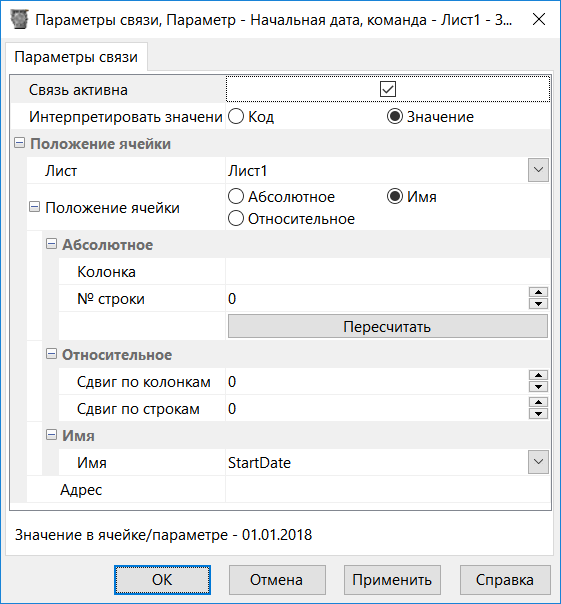
Task: Confirm the dialog with the OK button
Action: 162,580
